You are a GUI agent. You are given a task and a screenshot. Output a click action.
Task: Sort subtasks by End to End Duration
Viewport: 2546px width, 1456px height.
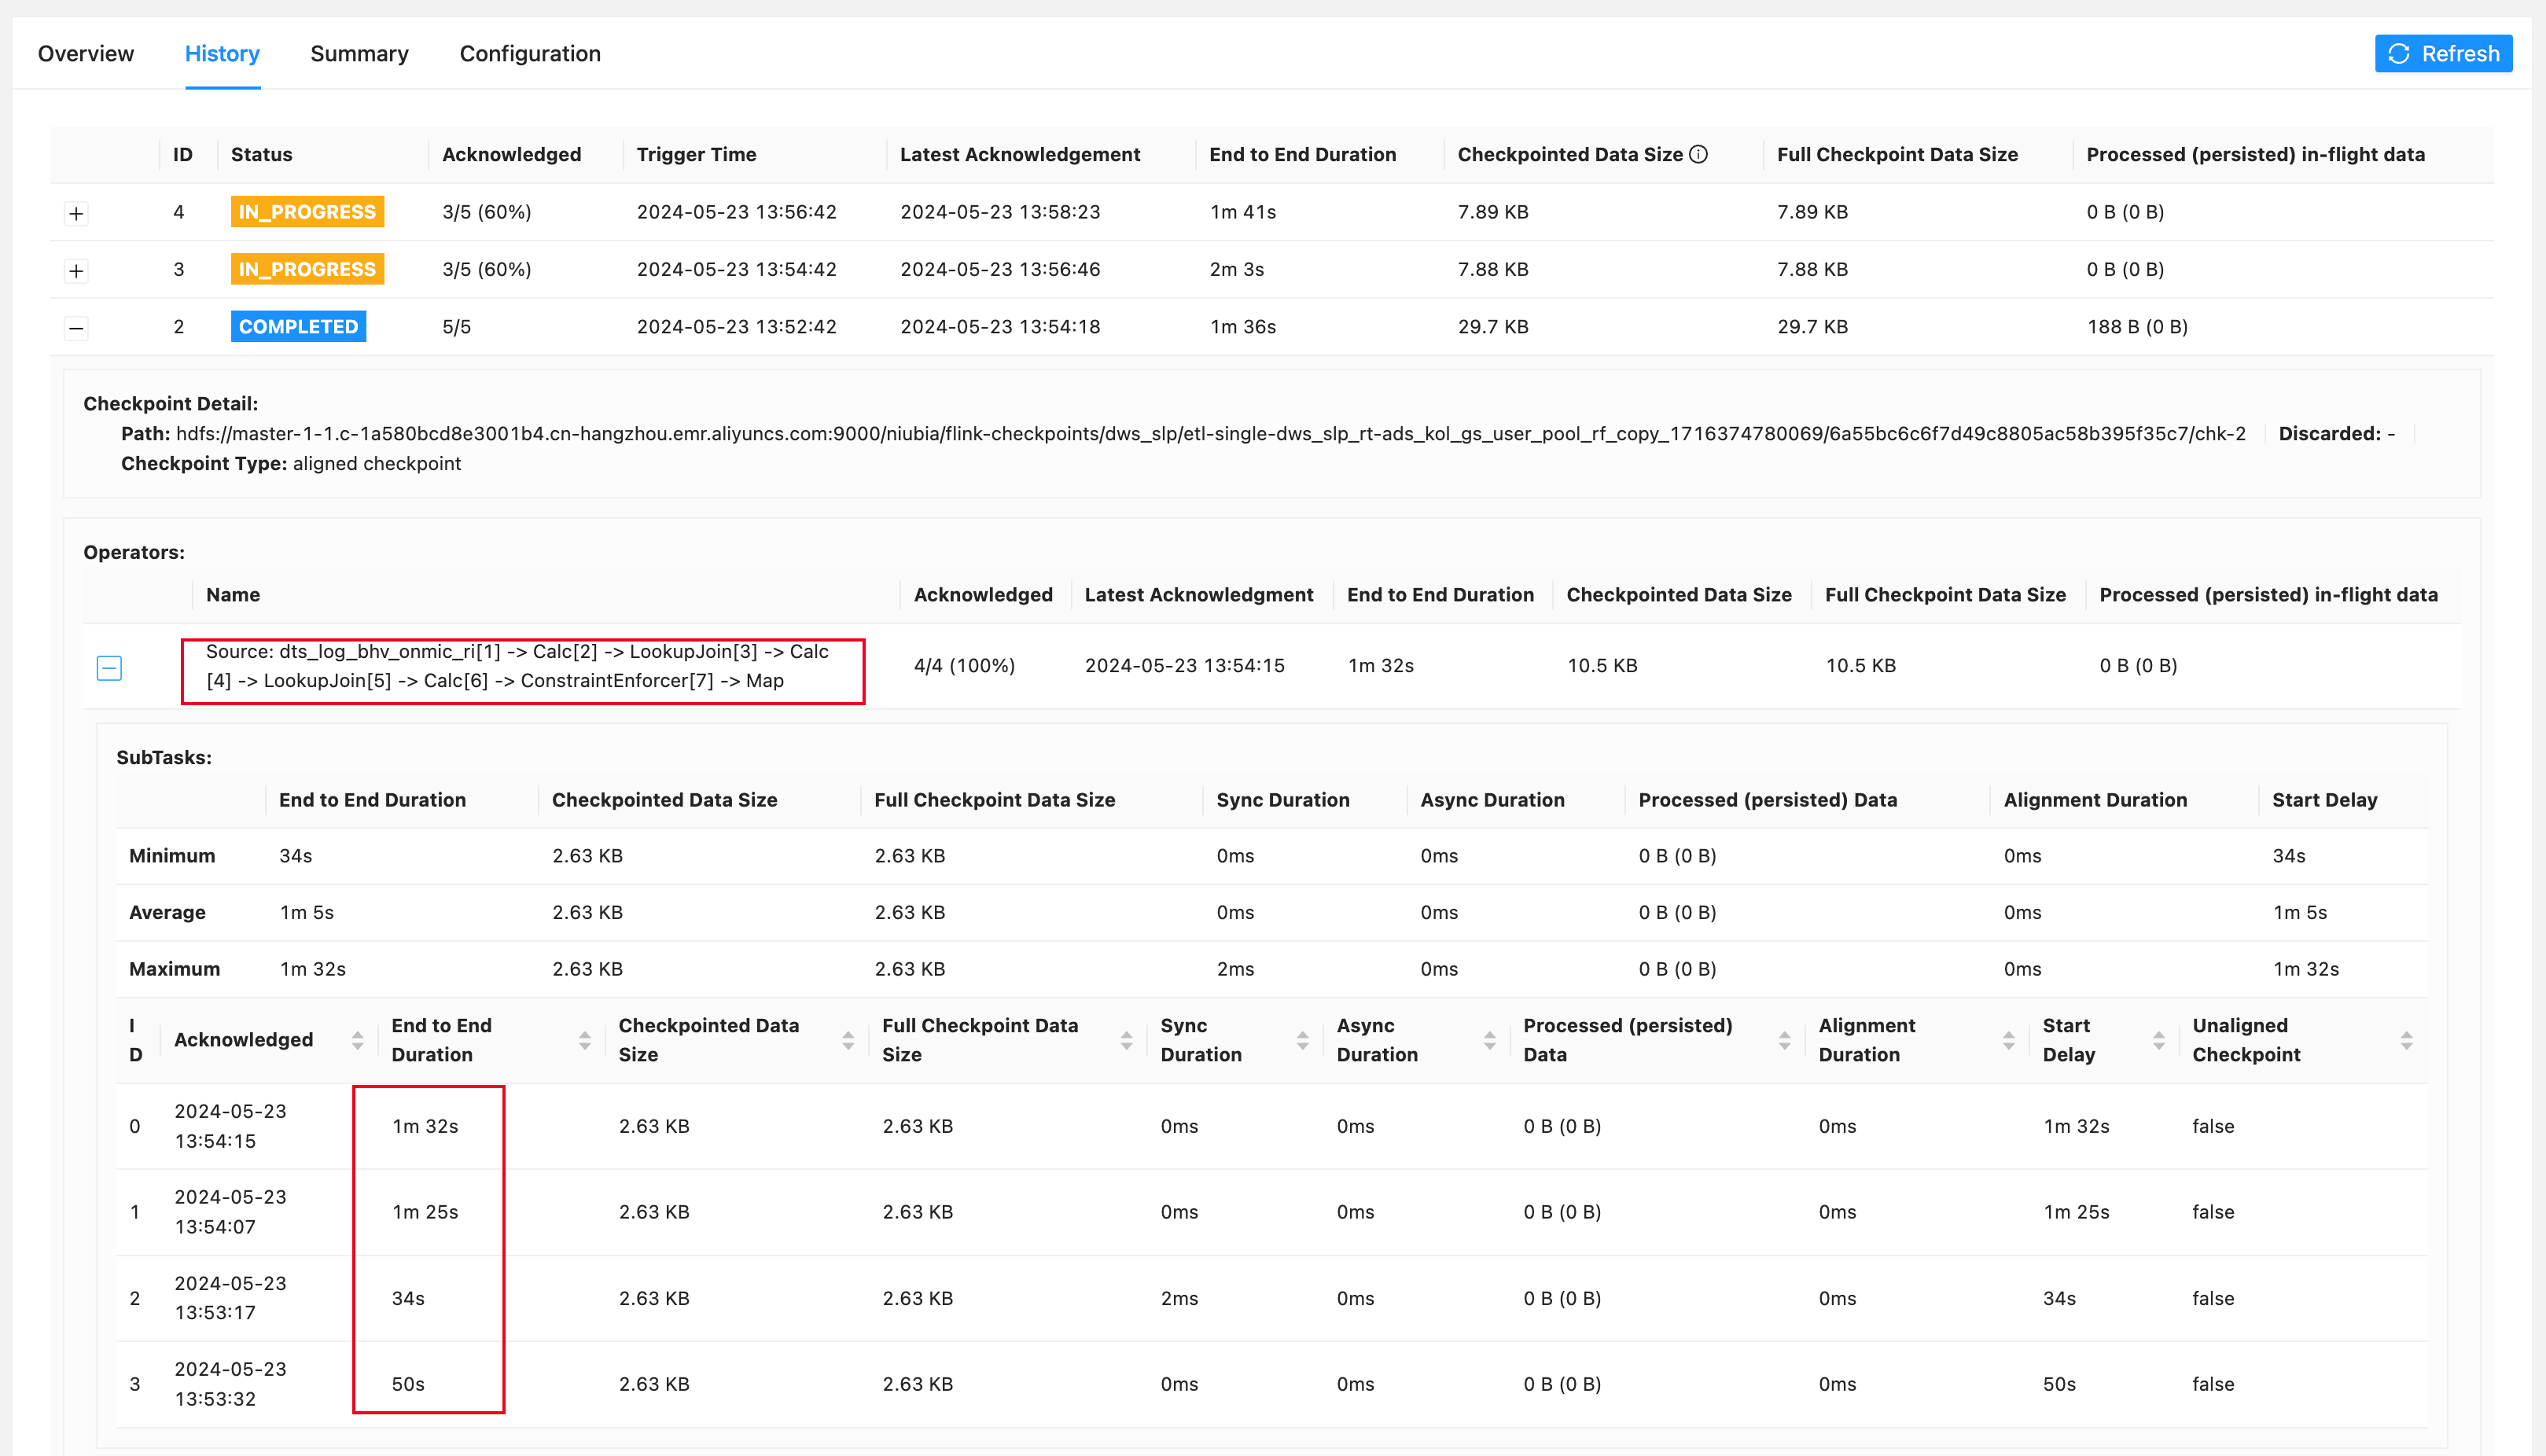pos(584,1040)
